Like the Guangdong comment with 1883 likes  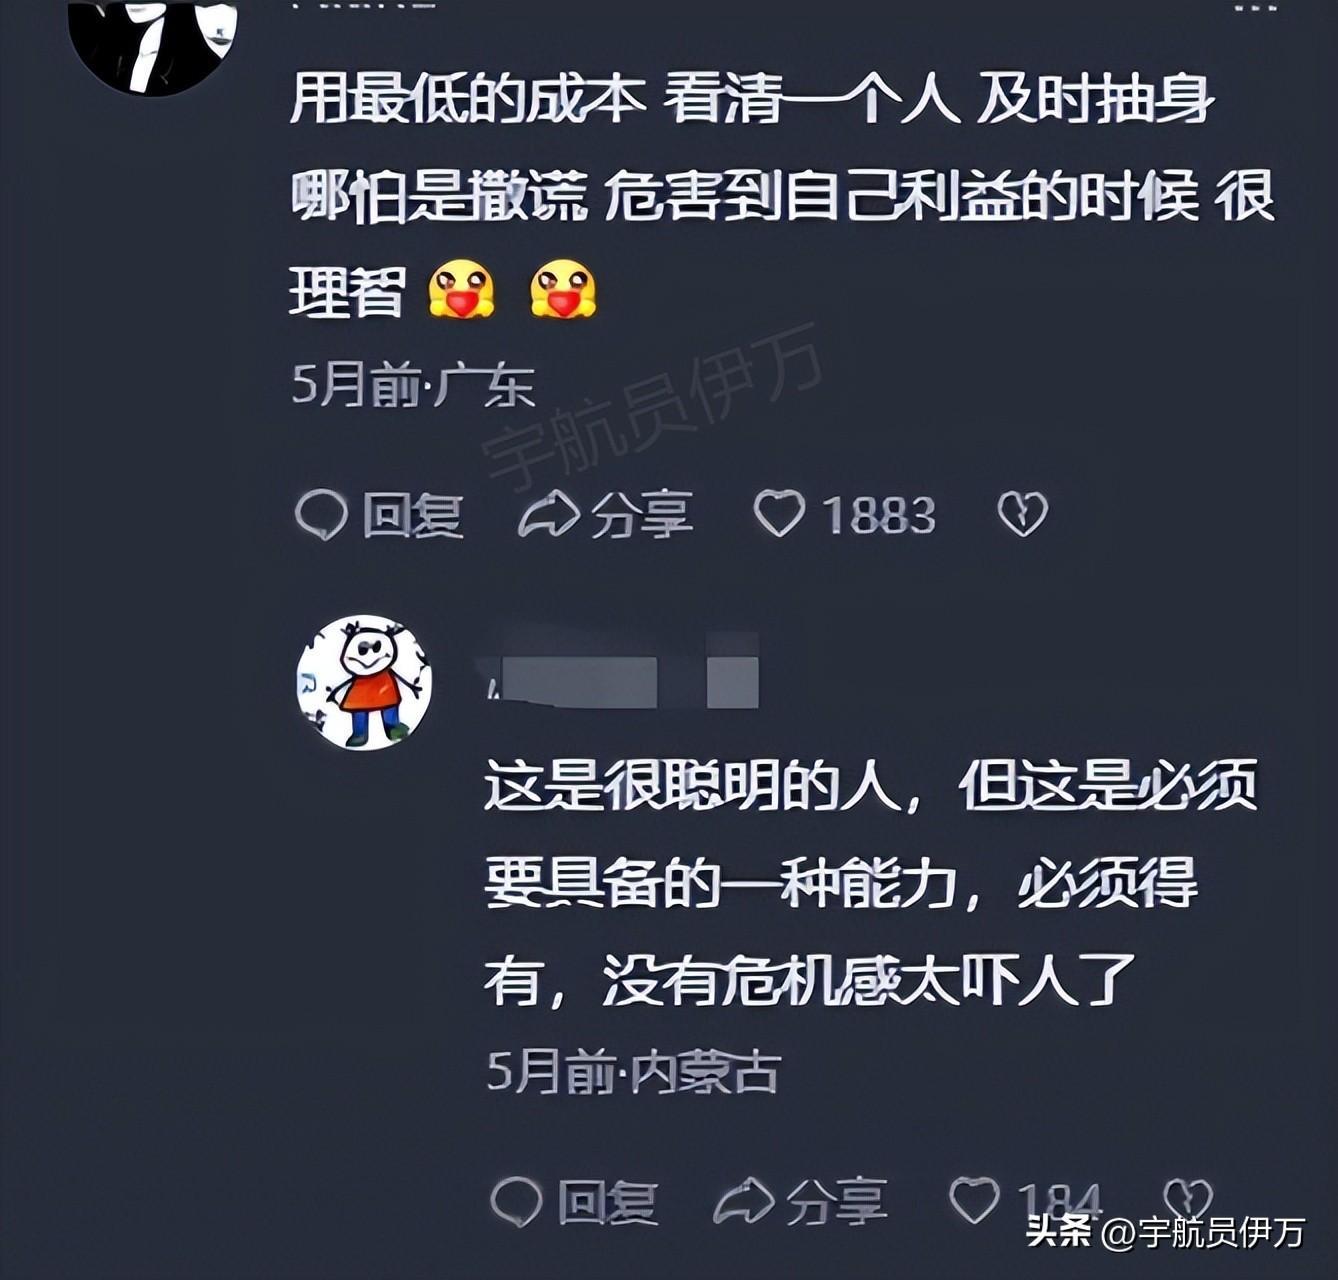tap(779, 514)
